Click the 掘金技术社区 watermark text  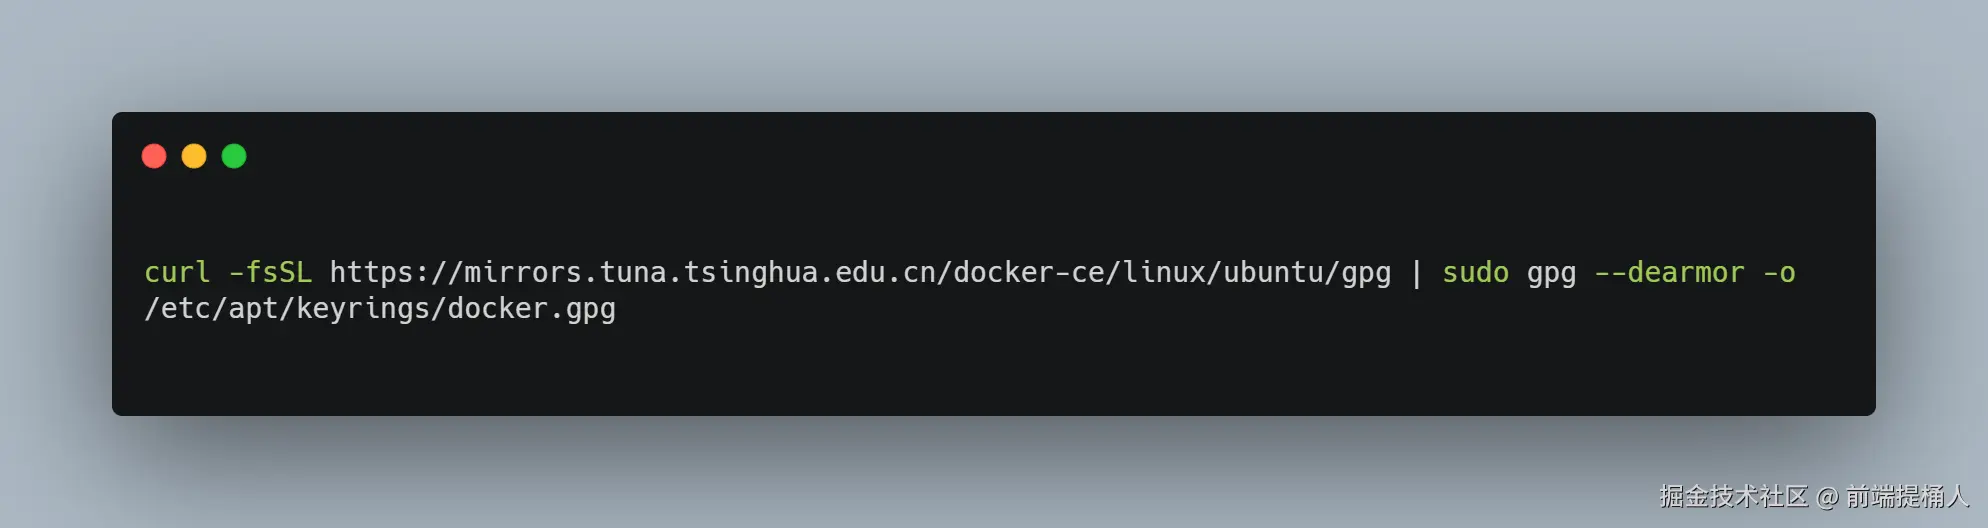click(1733, 496)
